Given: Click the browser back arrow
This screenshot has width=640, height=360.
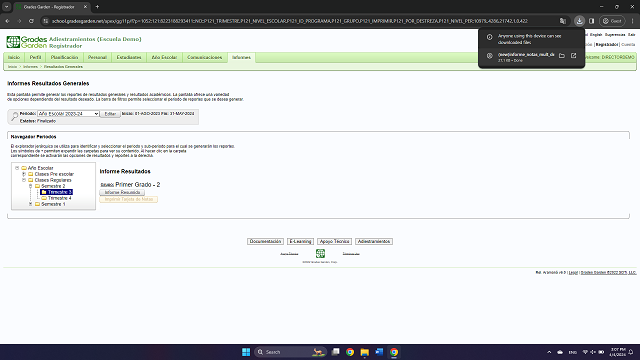Looking at the screenshot, I should [x=7, y=21].
